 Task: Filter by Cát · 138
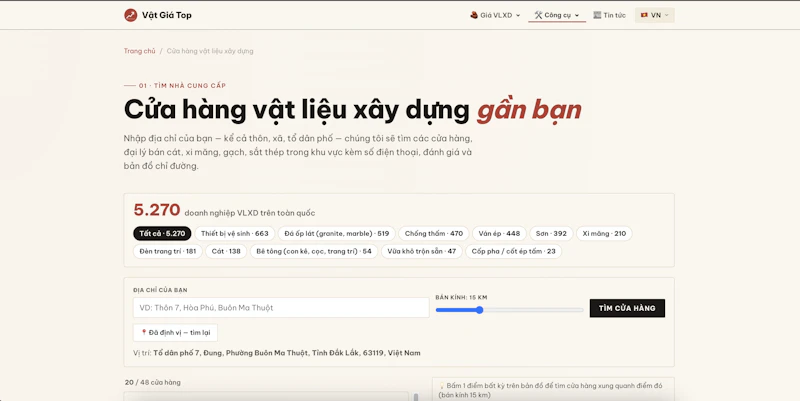pos(226,252)
